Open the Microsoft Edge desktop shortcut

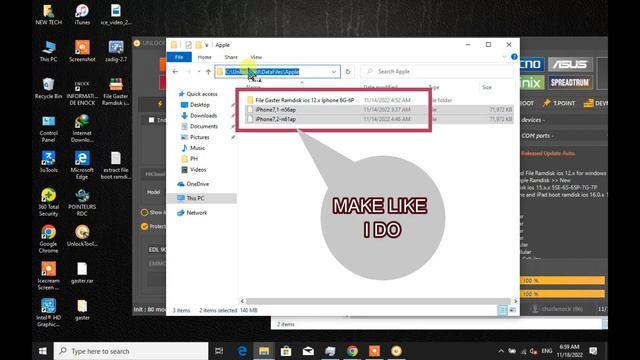click(x=82, y=165)
